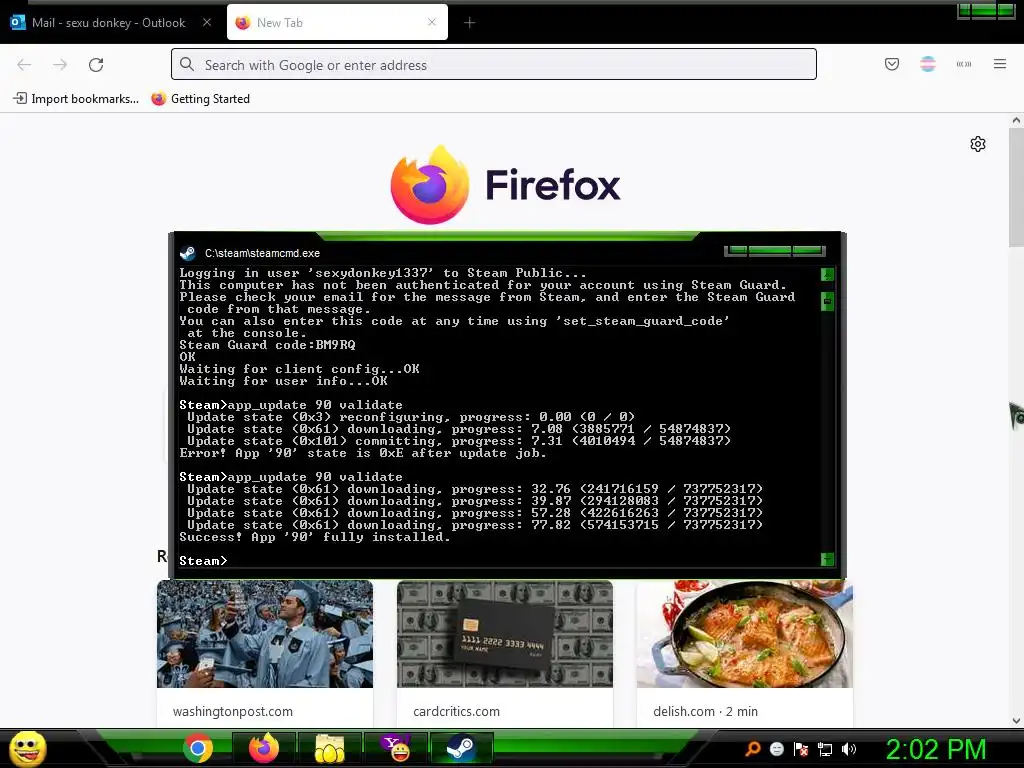Open the folder taskbar icon
Screen dimensions: 1024x768
(330, 748)
